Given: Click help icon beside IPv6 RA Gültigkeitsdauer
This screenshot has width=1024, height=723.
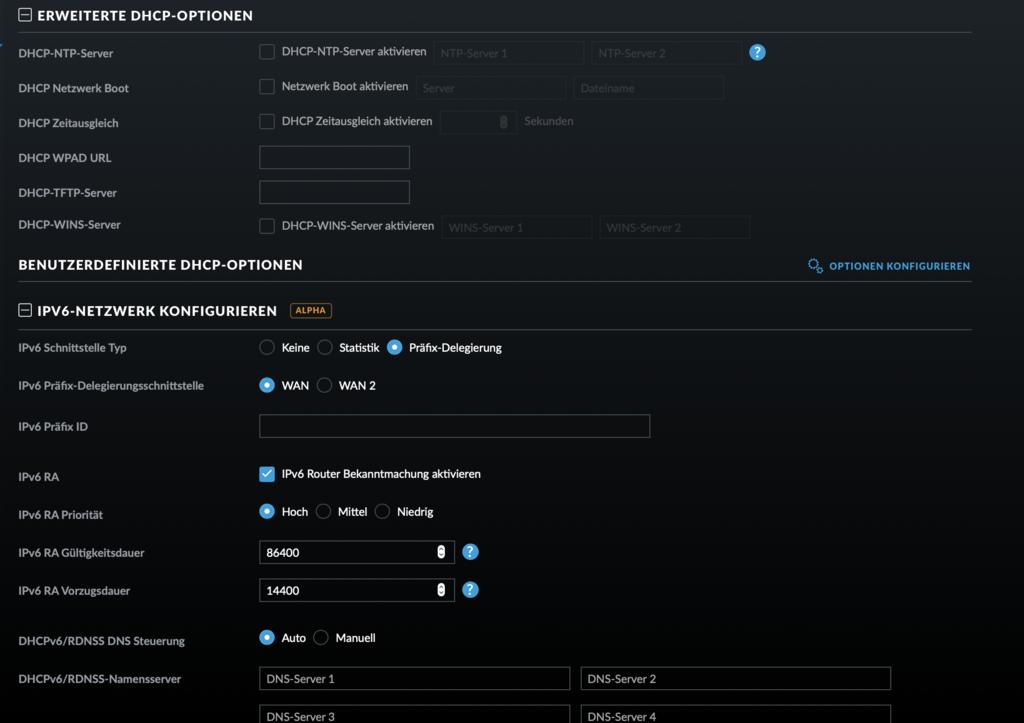Looking at the screenshot, I should point(470,552).
